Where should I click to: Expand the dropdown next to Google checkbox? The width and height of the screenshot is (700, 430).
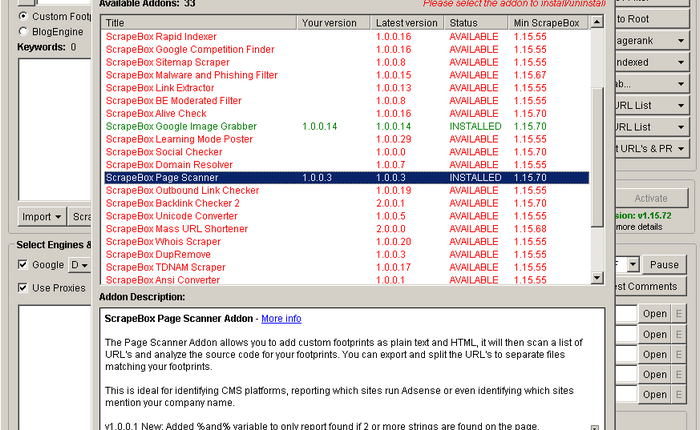pyautogui.click(x=80, y=265)
